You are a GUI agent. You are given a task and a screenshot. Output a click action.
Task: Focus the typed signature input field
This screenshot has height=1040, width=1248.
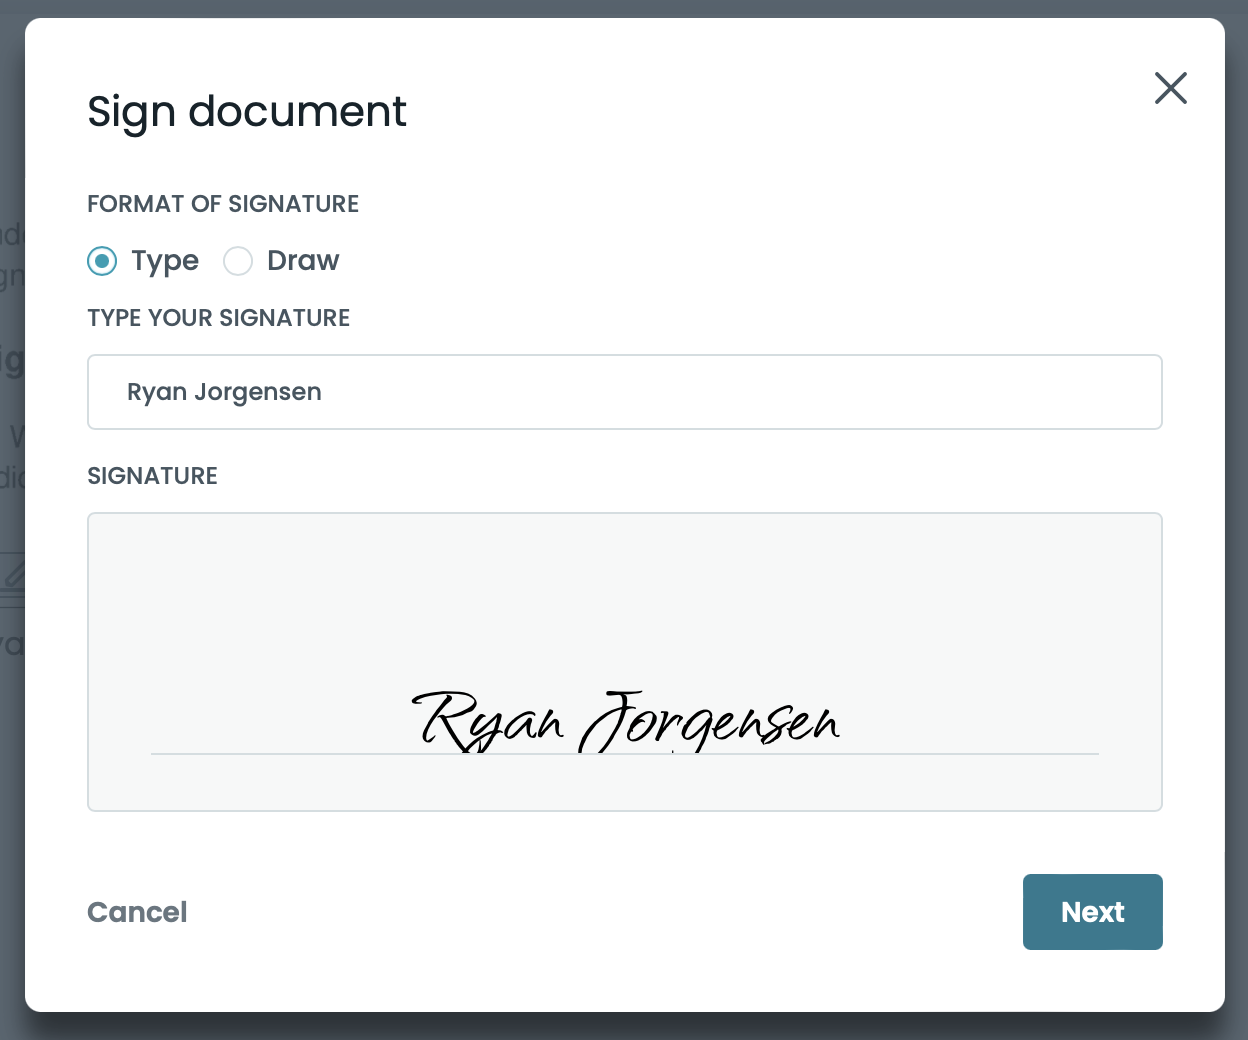pyautogui.click(x=624, y=392)
